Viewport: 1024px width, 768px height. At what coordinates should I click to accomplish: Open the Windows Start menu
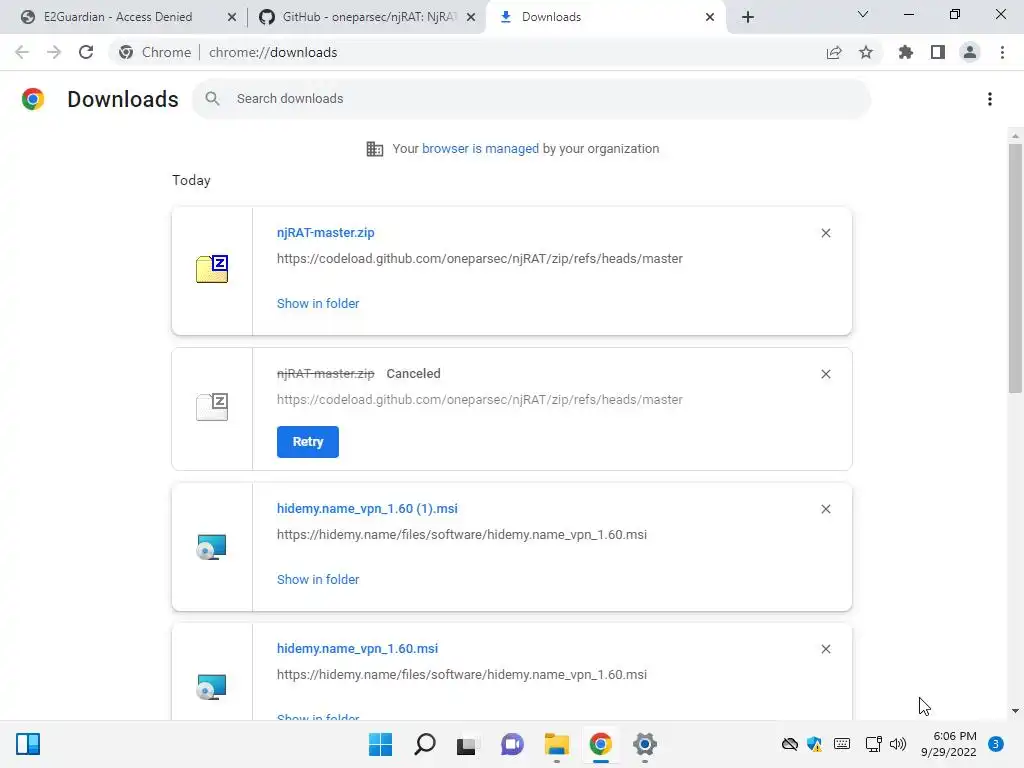pos(381,744)
